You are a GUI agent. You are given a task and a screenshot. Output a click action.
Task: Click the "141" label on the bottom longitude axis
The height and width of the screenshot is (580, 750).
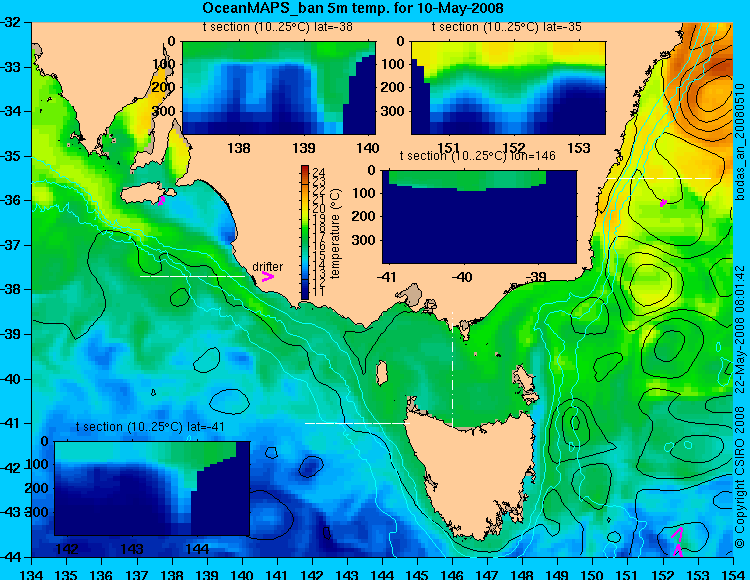point(277,574)
